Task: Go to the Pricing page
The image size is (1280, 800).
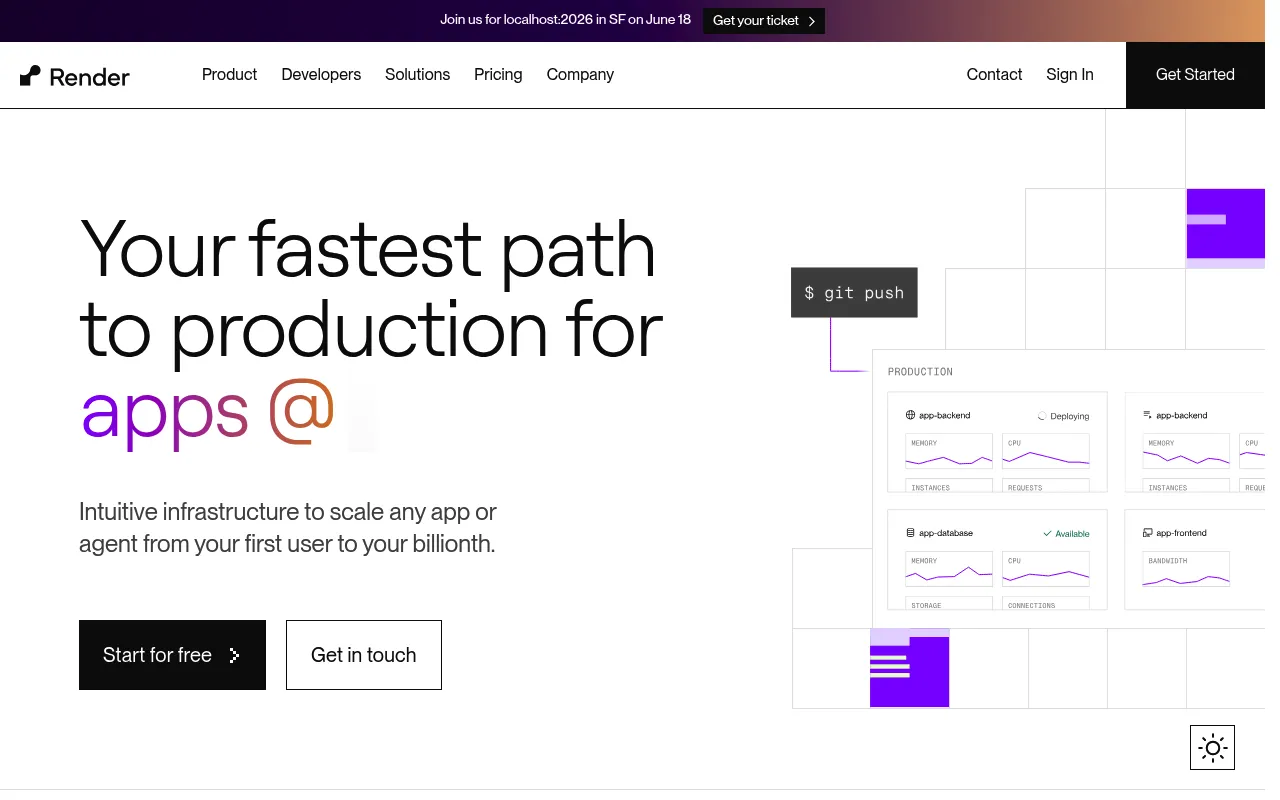Action: pyautogui.click(x=498, y=75)
